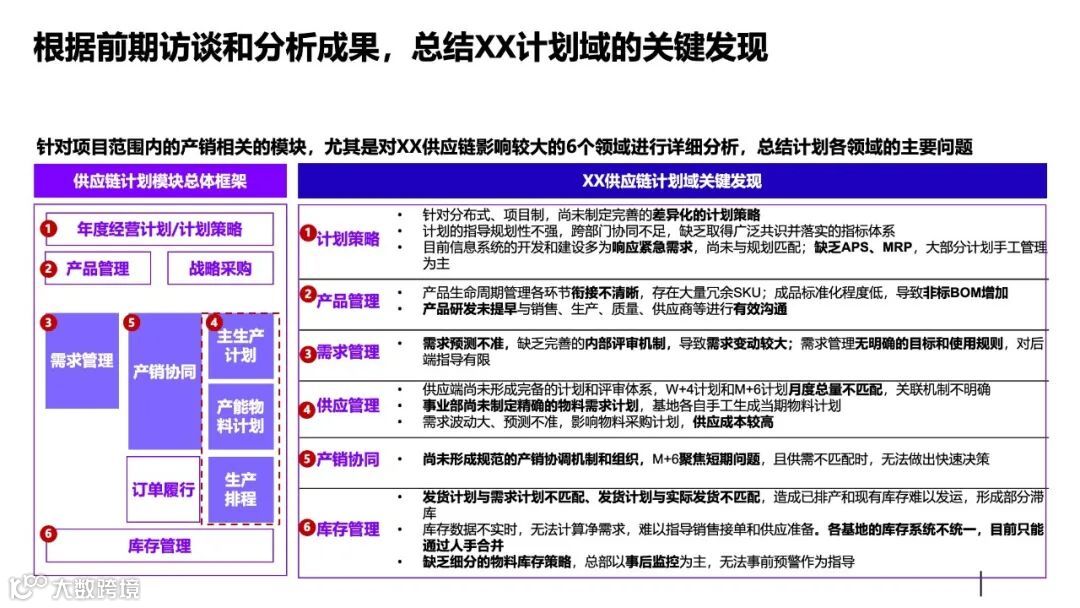The image size is (1080, 608).
Task: Click number 4 badge on 主生产计划 block
Action: coord(214,322)
